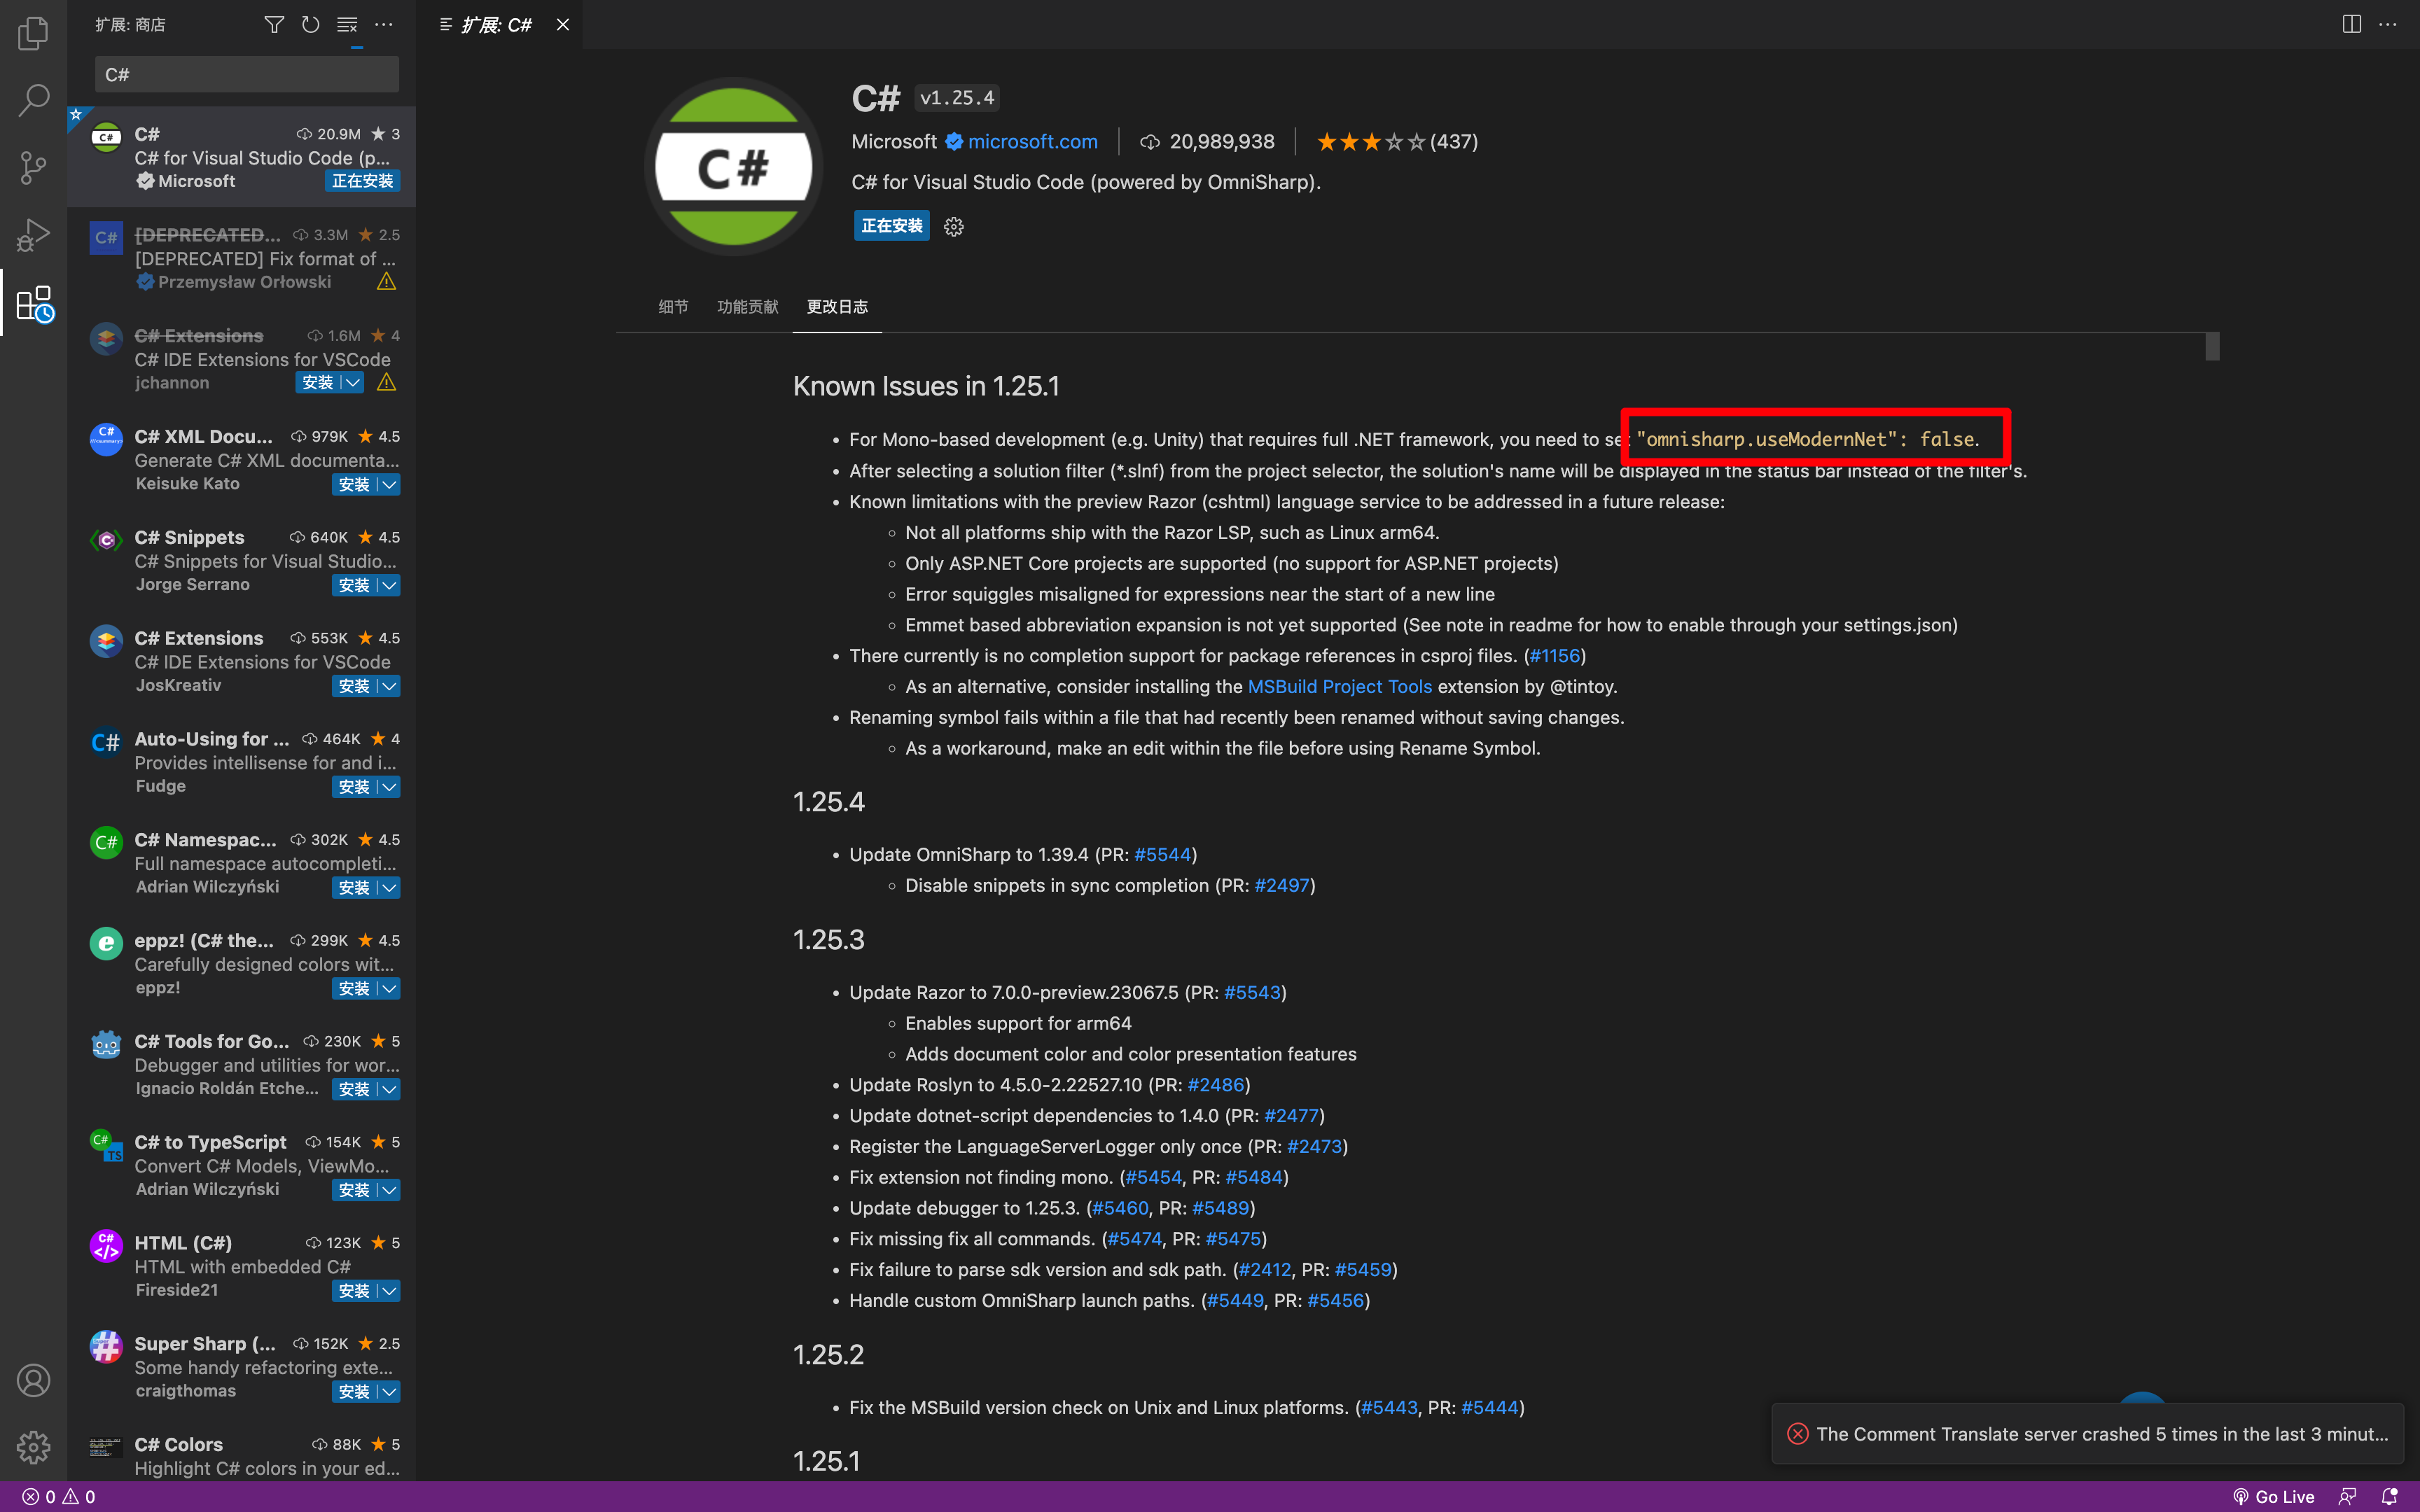Split the editor to the right
2420x1512 pixels.
tap(2352, 24)
